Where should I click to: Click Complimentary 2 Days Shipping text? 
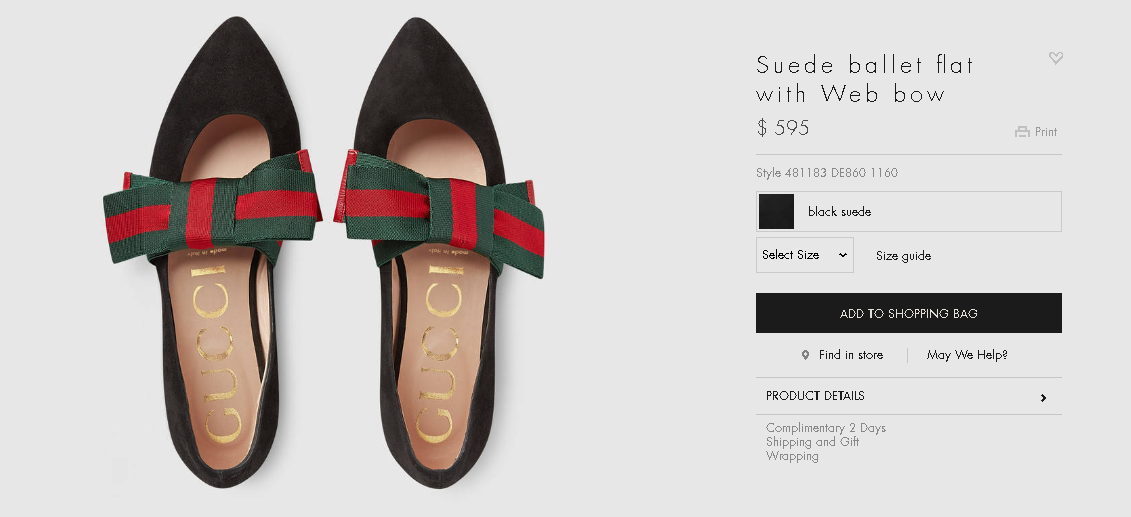tap(825, 441)
